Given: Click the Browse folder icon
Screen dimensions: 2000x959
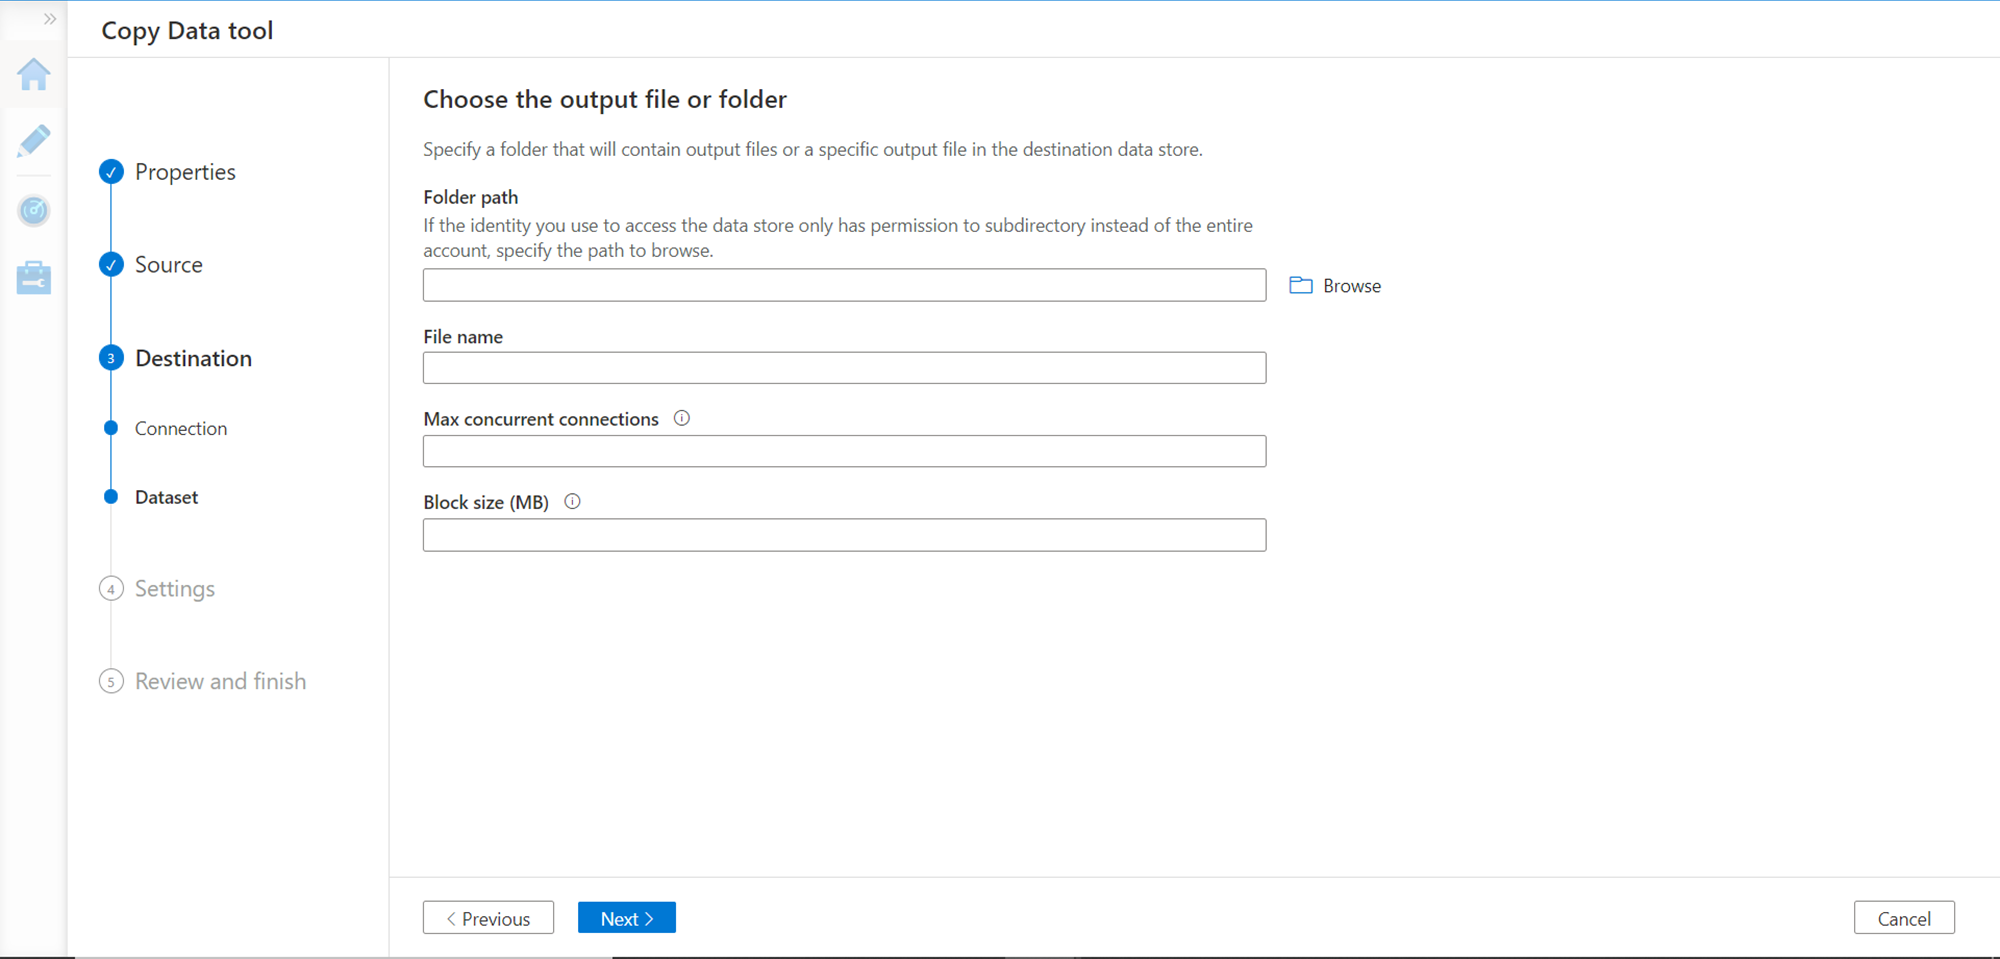Looking at the screenshot, I should [1300, 286].
